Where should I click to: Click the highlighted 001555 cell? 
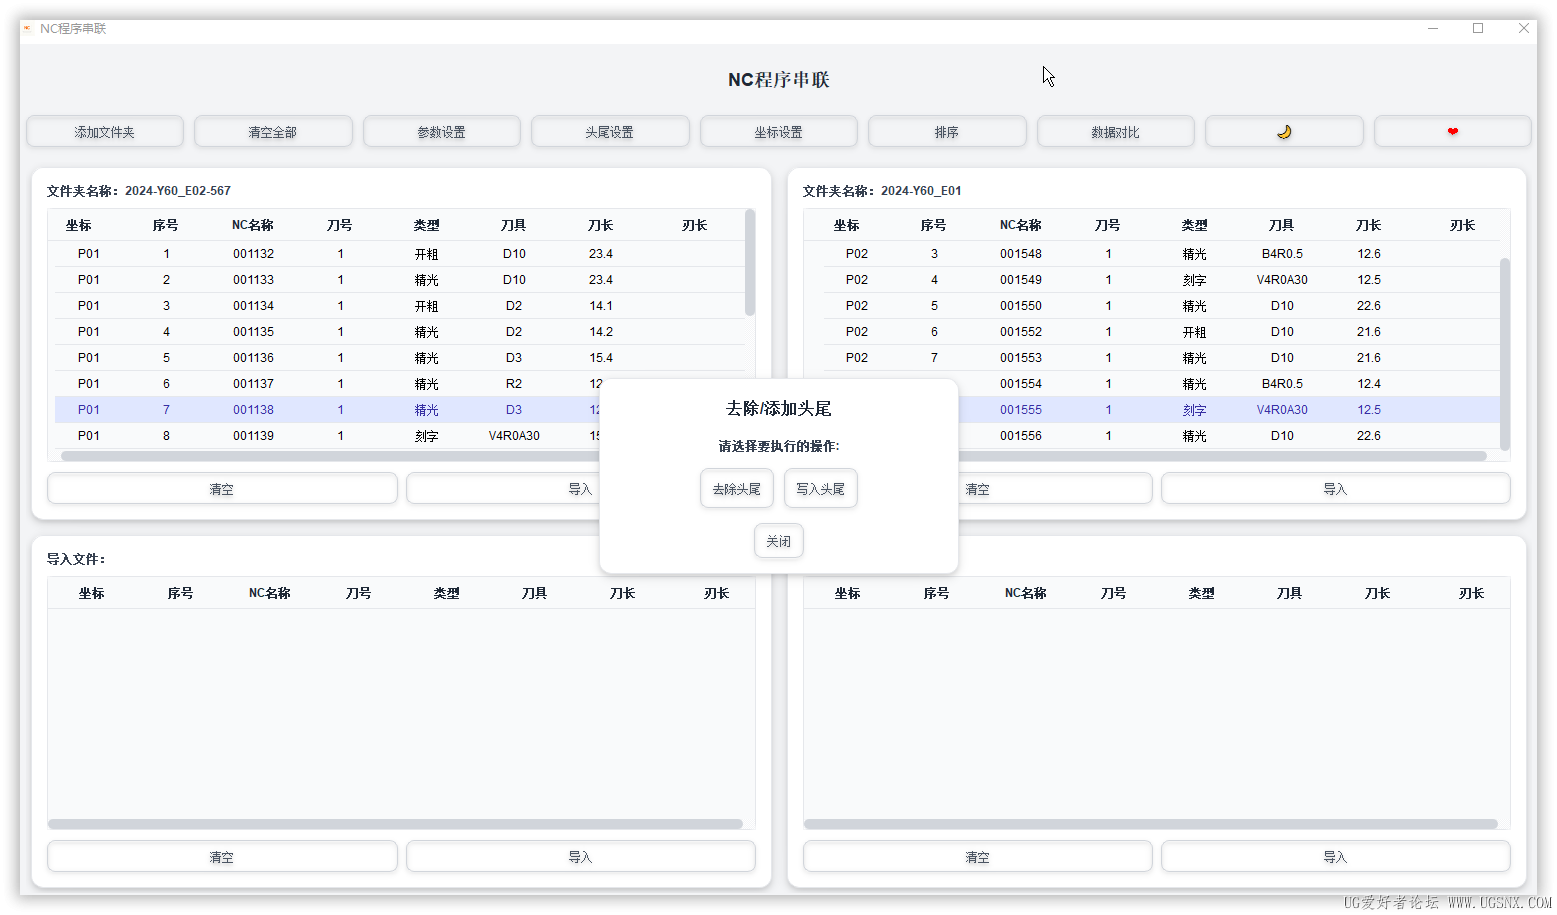click(1021, 410)
